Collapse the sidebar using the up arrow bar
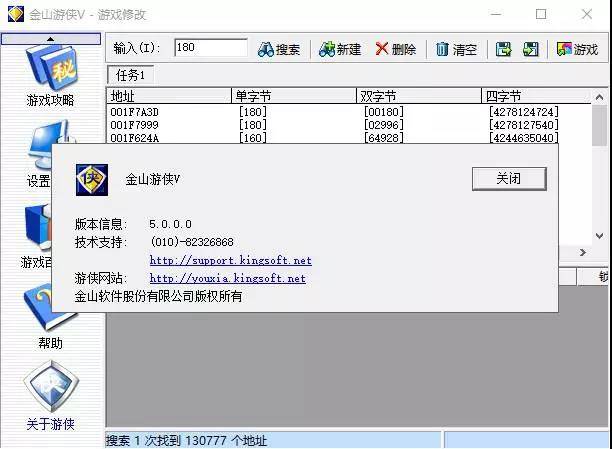 tap(51, 39)
